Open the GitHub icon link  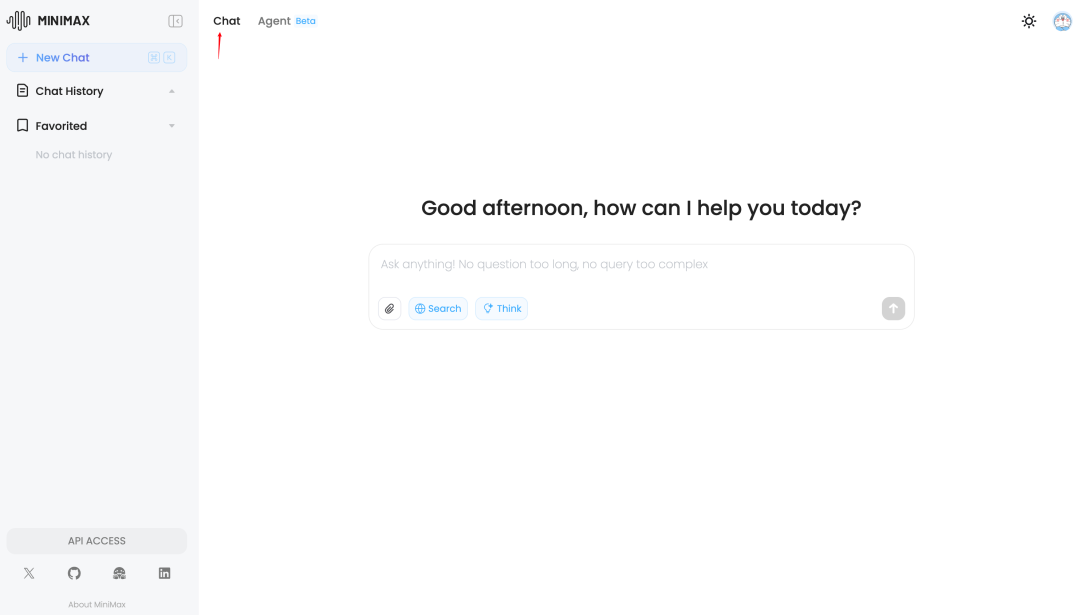click(74, 573)
